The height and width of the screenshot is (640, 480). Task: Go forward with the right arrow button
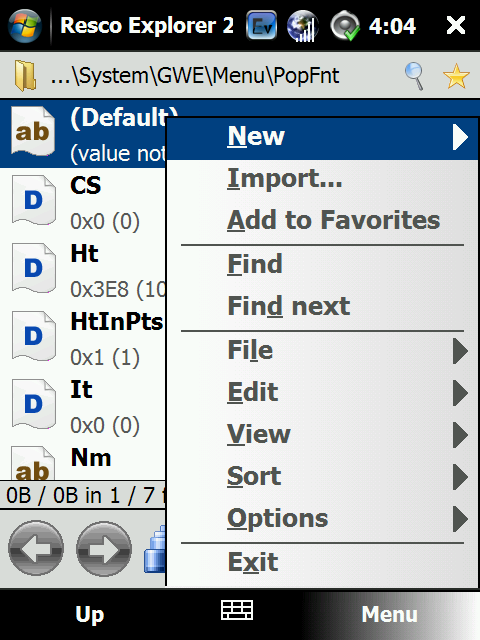click(x=104, y=548)
